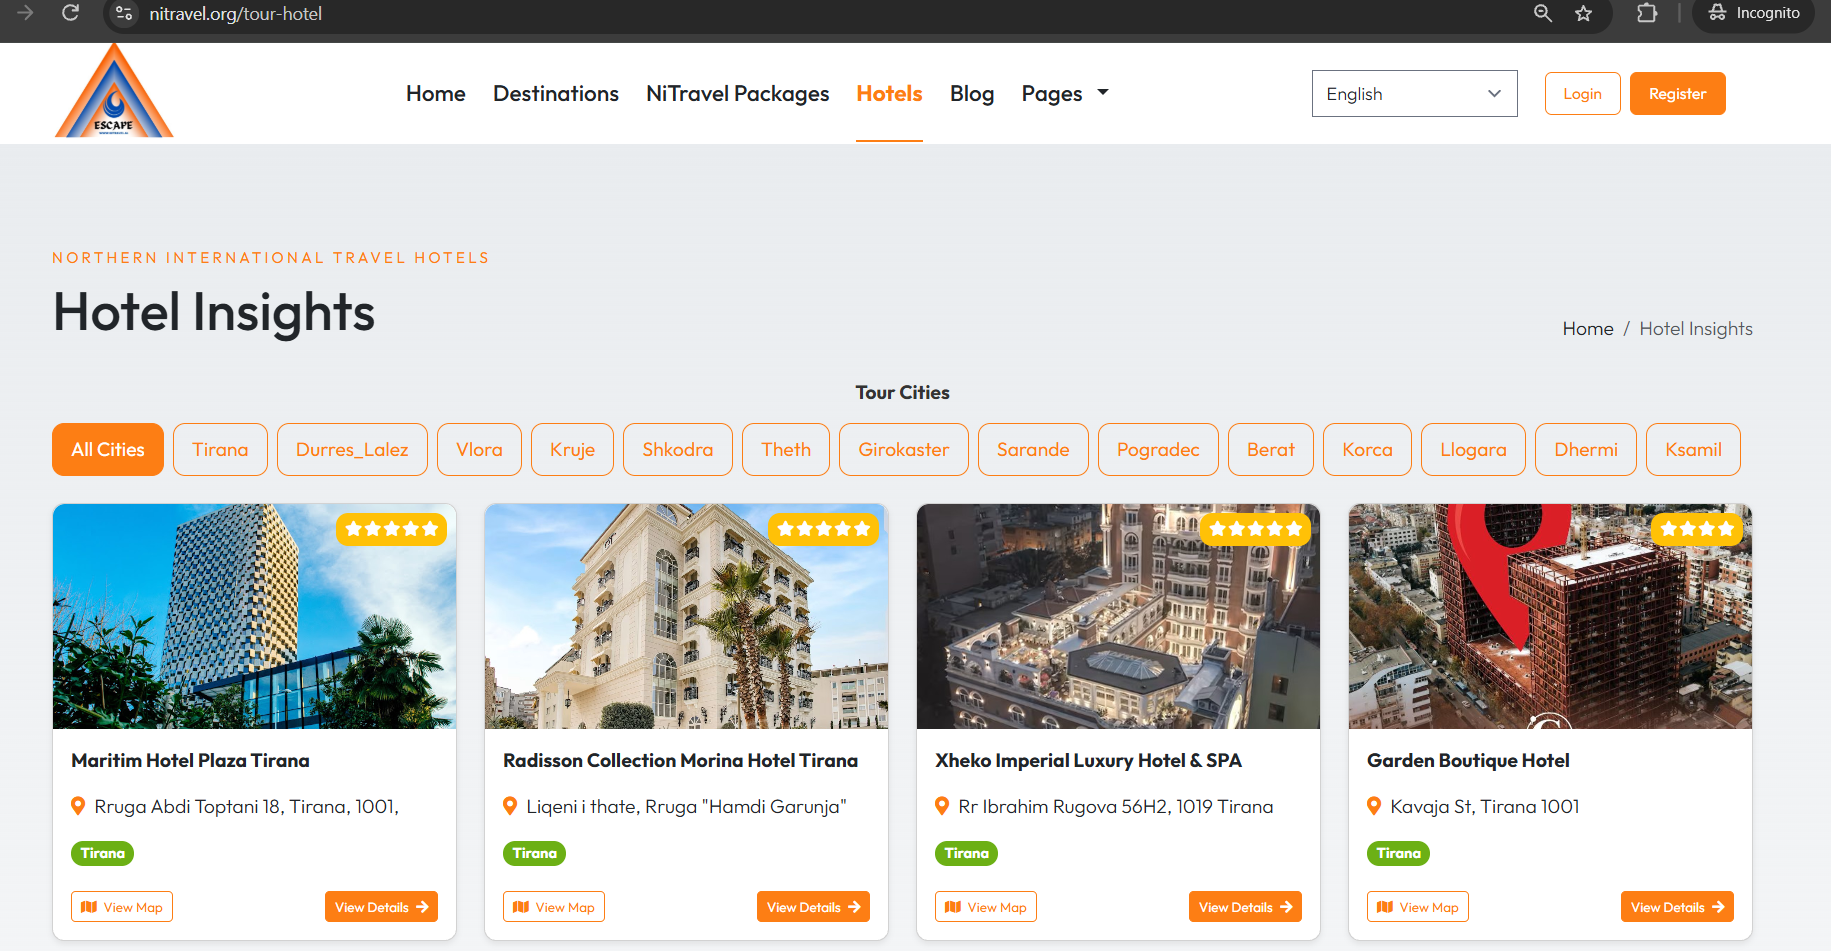Open site information icon in address bar
Image resolution: width=1831 pixels, height=951 pixels.
click(124, 14)
